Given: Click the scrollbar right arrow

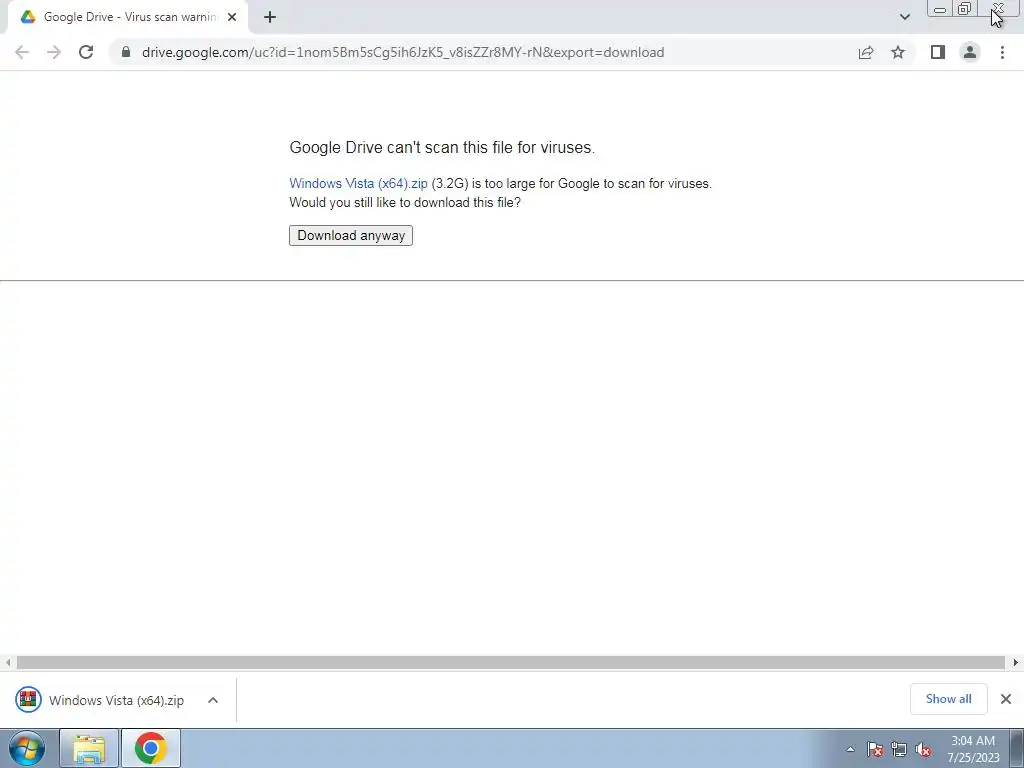Looking at the screenshot, I should pos(1015,663).
